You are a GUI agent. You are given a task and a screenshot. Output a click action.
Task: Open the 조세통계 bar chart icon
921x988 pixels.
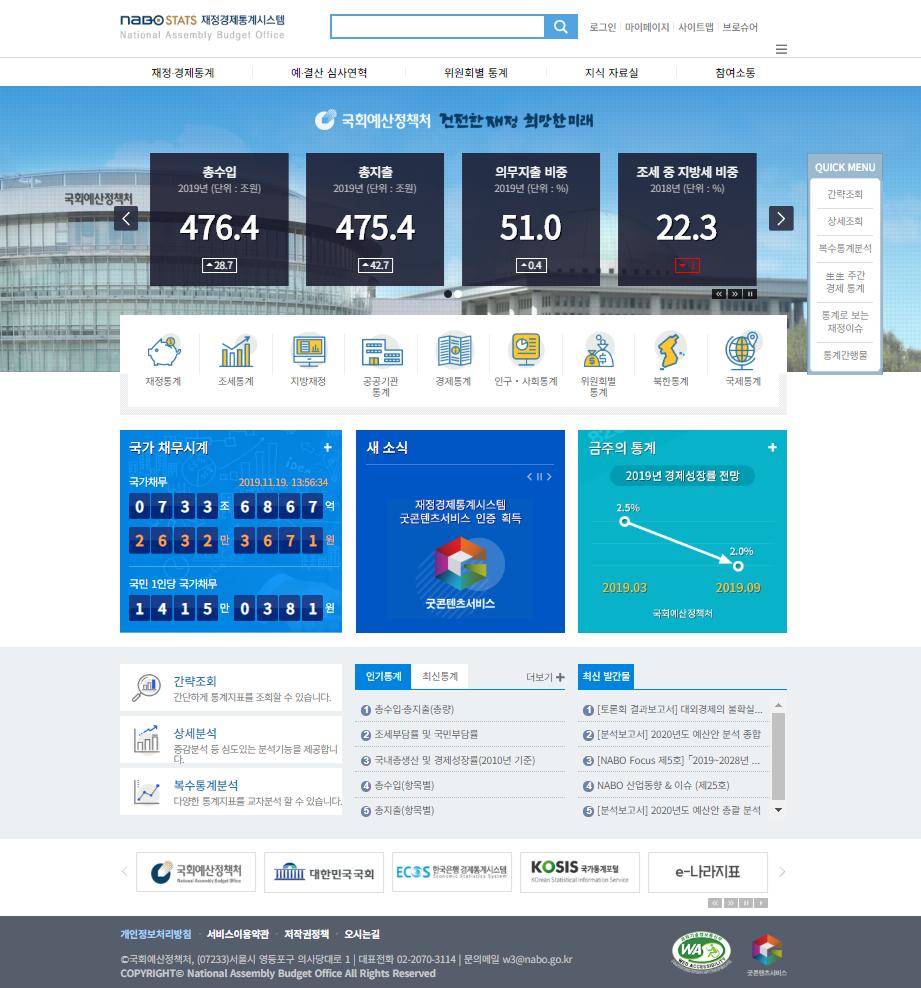(x=236, y=353)
